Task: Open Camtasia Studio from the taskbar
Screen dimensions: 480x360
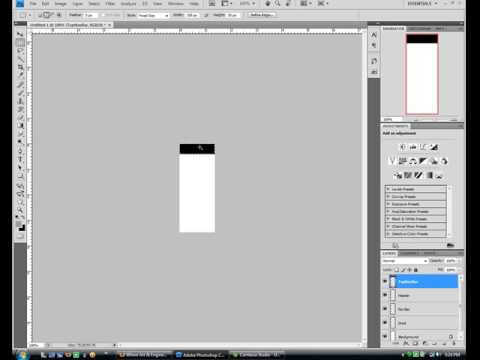Action: (x=257, y=355)
